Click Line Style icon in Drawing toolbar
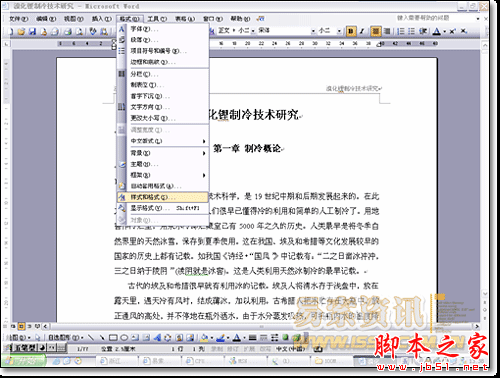Viewport: 500px width, 378px height. pyautogui.click(x=253, y=338)
